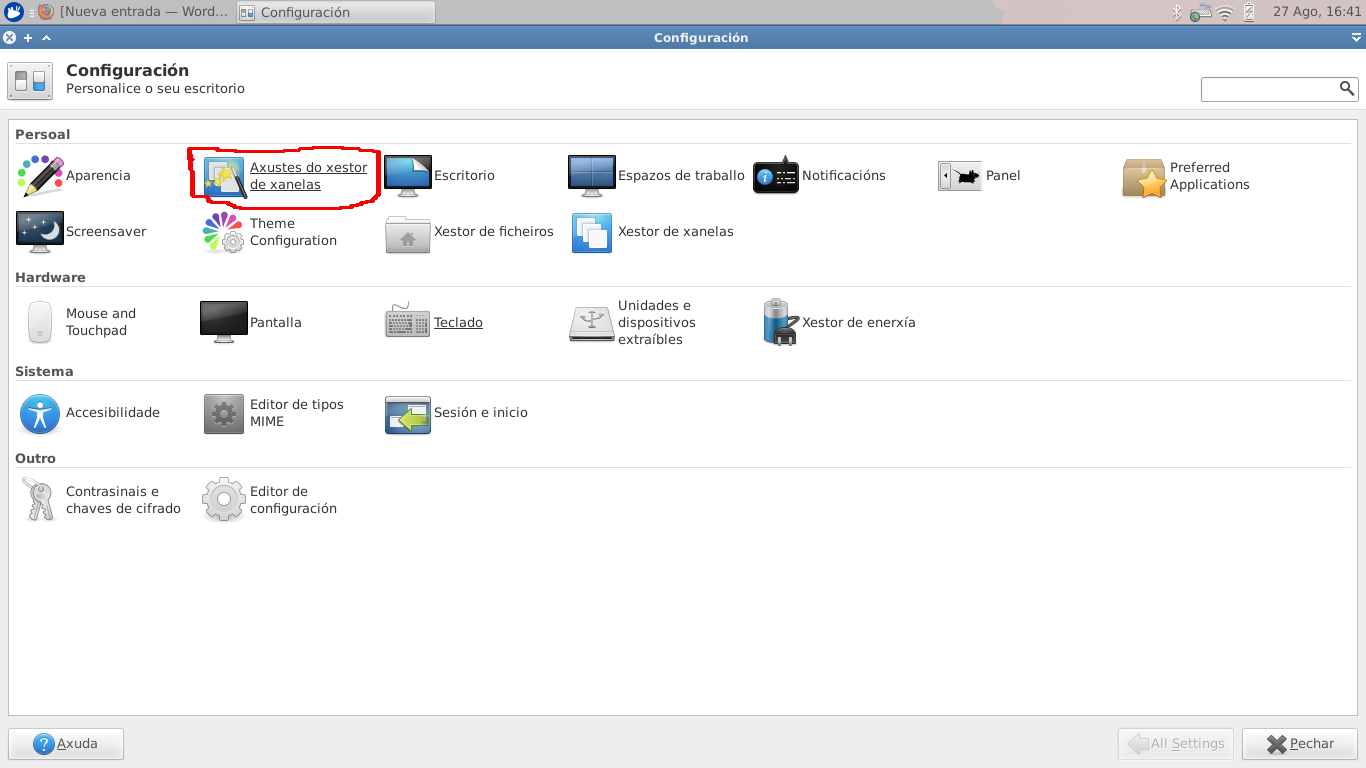Image resolution: width=1366 pixels, height=768 pixels.
Task: Open Xestor de enerxía power settings
Action: point(839,322)
